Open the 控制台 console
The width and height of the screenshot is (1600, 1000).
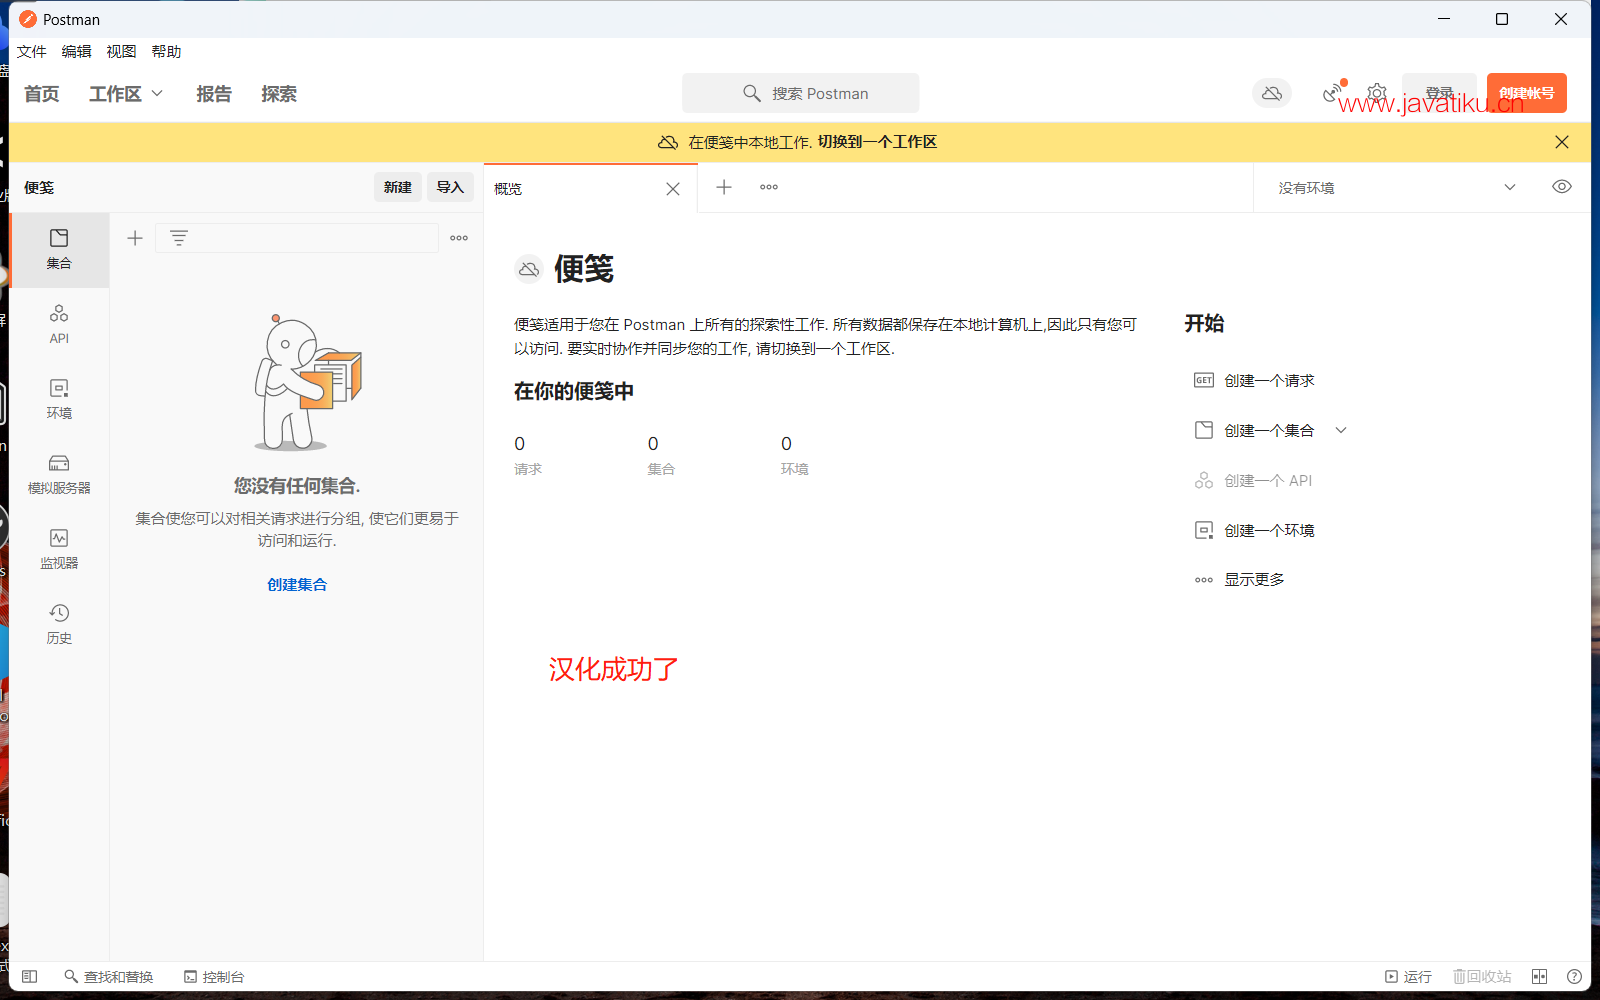(214, 976)
